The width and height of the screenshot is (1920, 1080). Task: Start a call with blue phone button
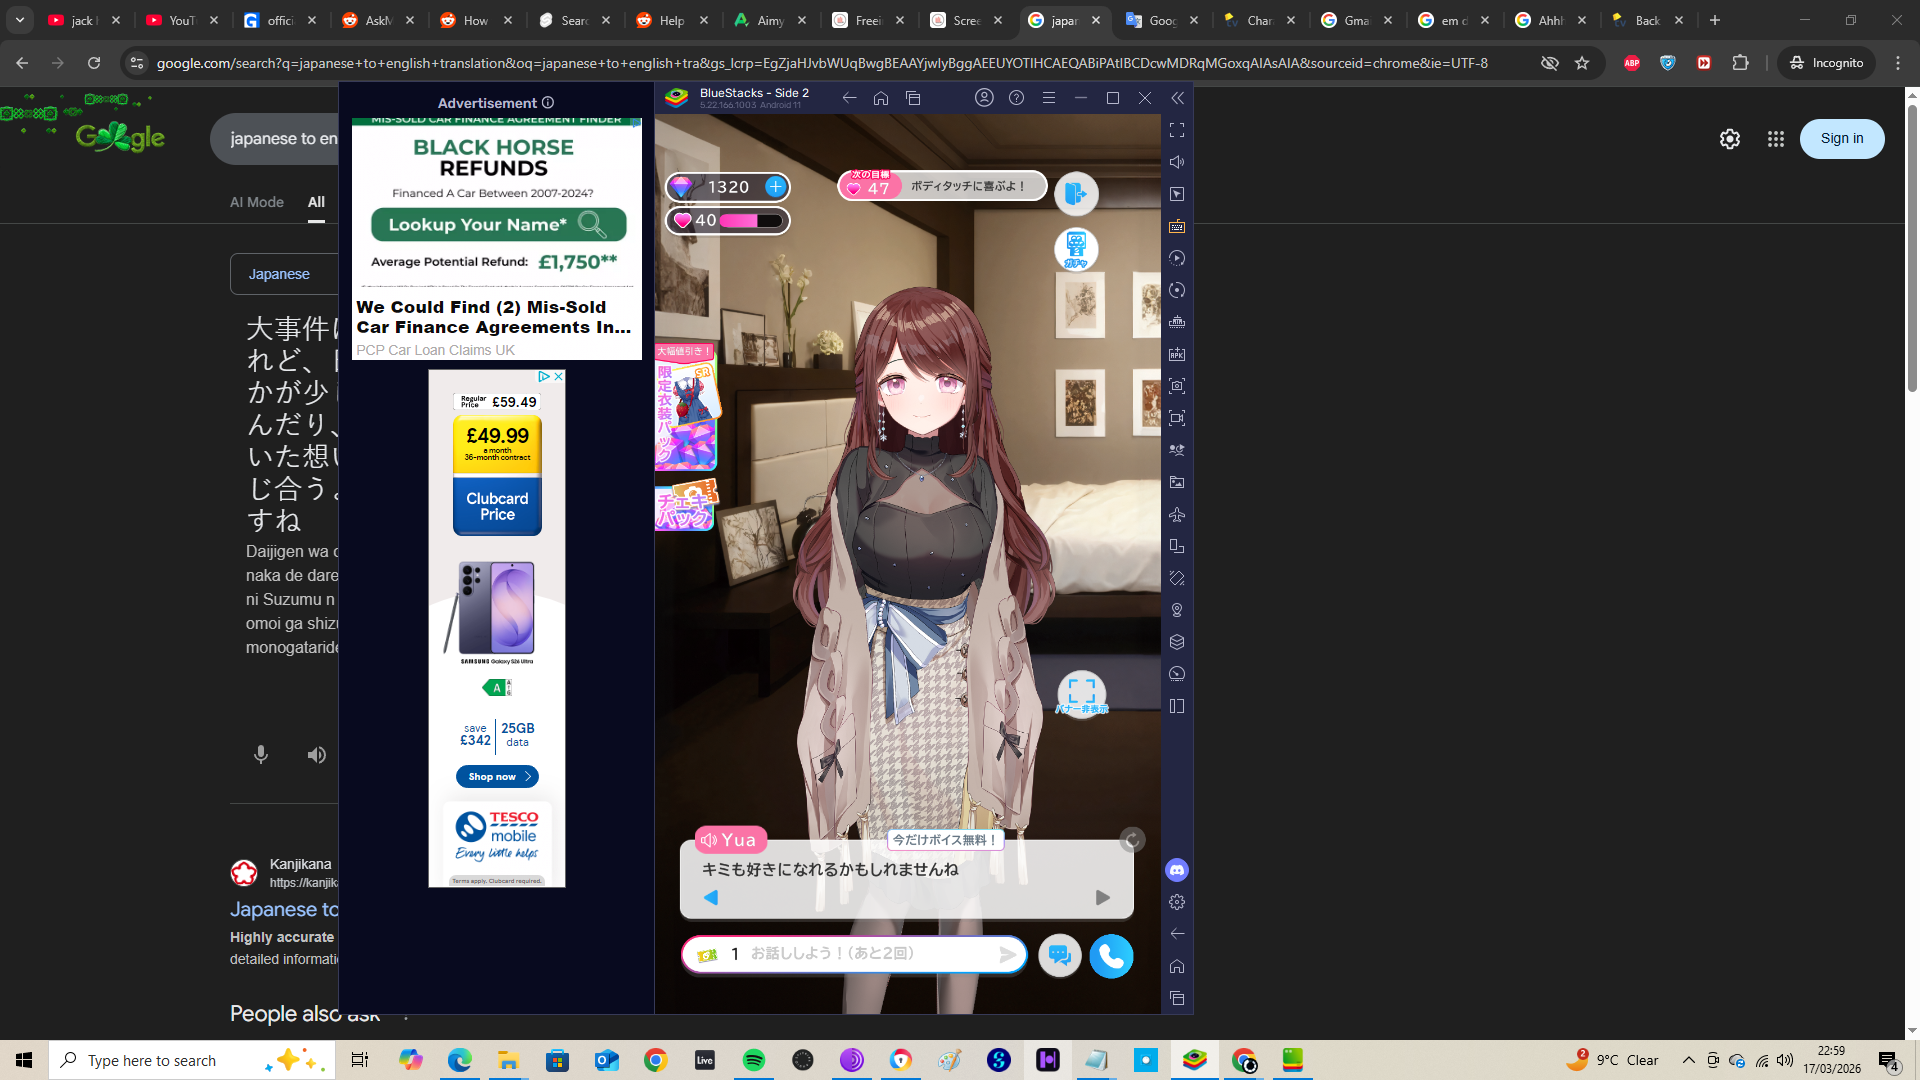tap(1111, 956)
